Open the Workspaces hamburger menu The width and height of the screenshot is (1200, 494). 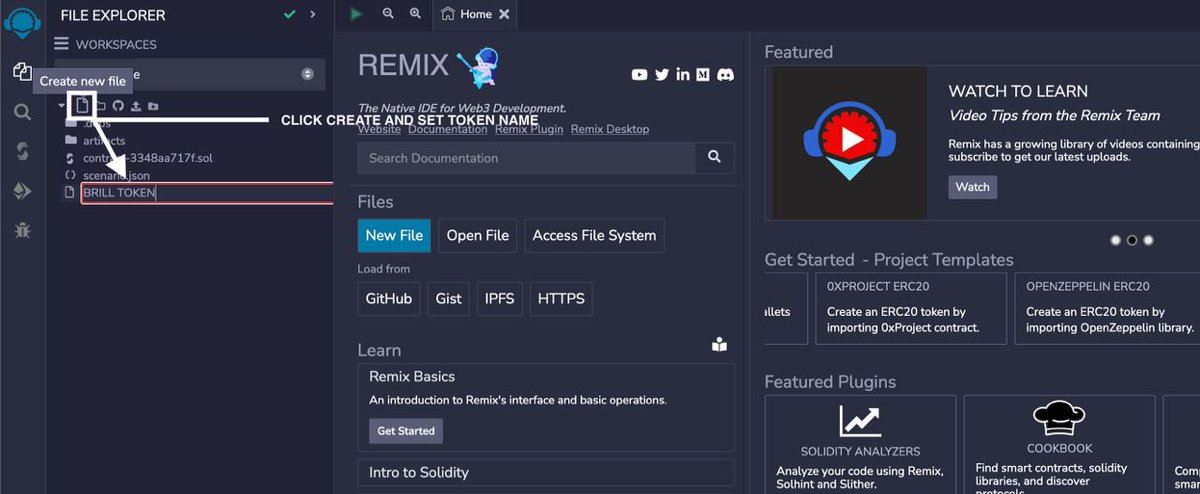62,44
